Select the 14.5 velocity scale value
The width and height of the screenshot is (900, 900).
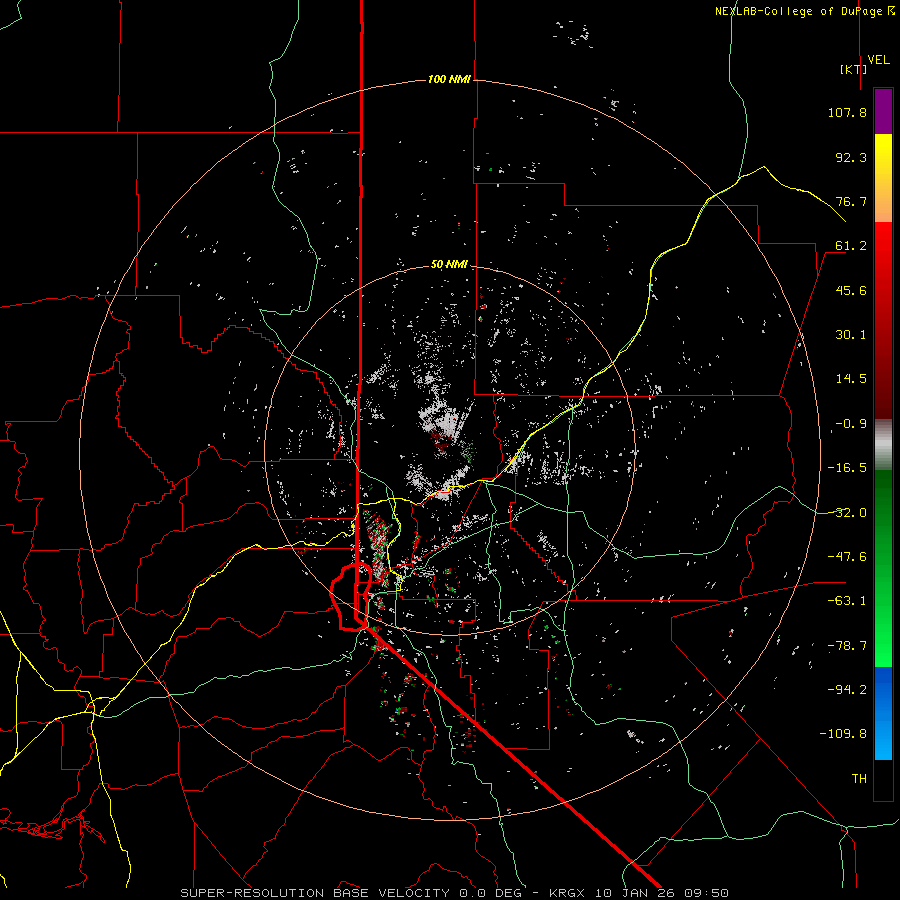(x=851, y=379)
